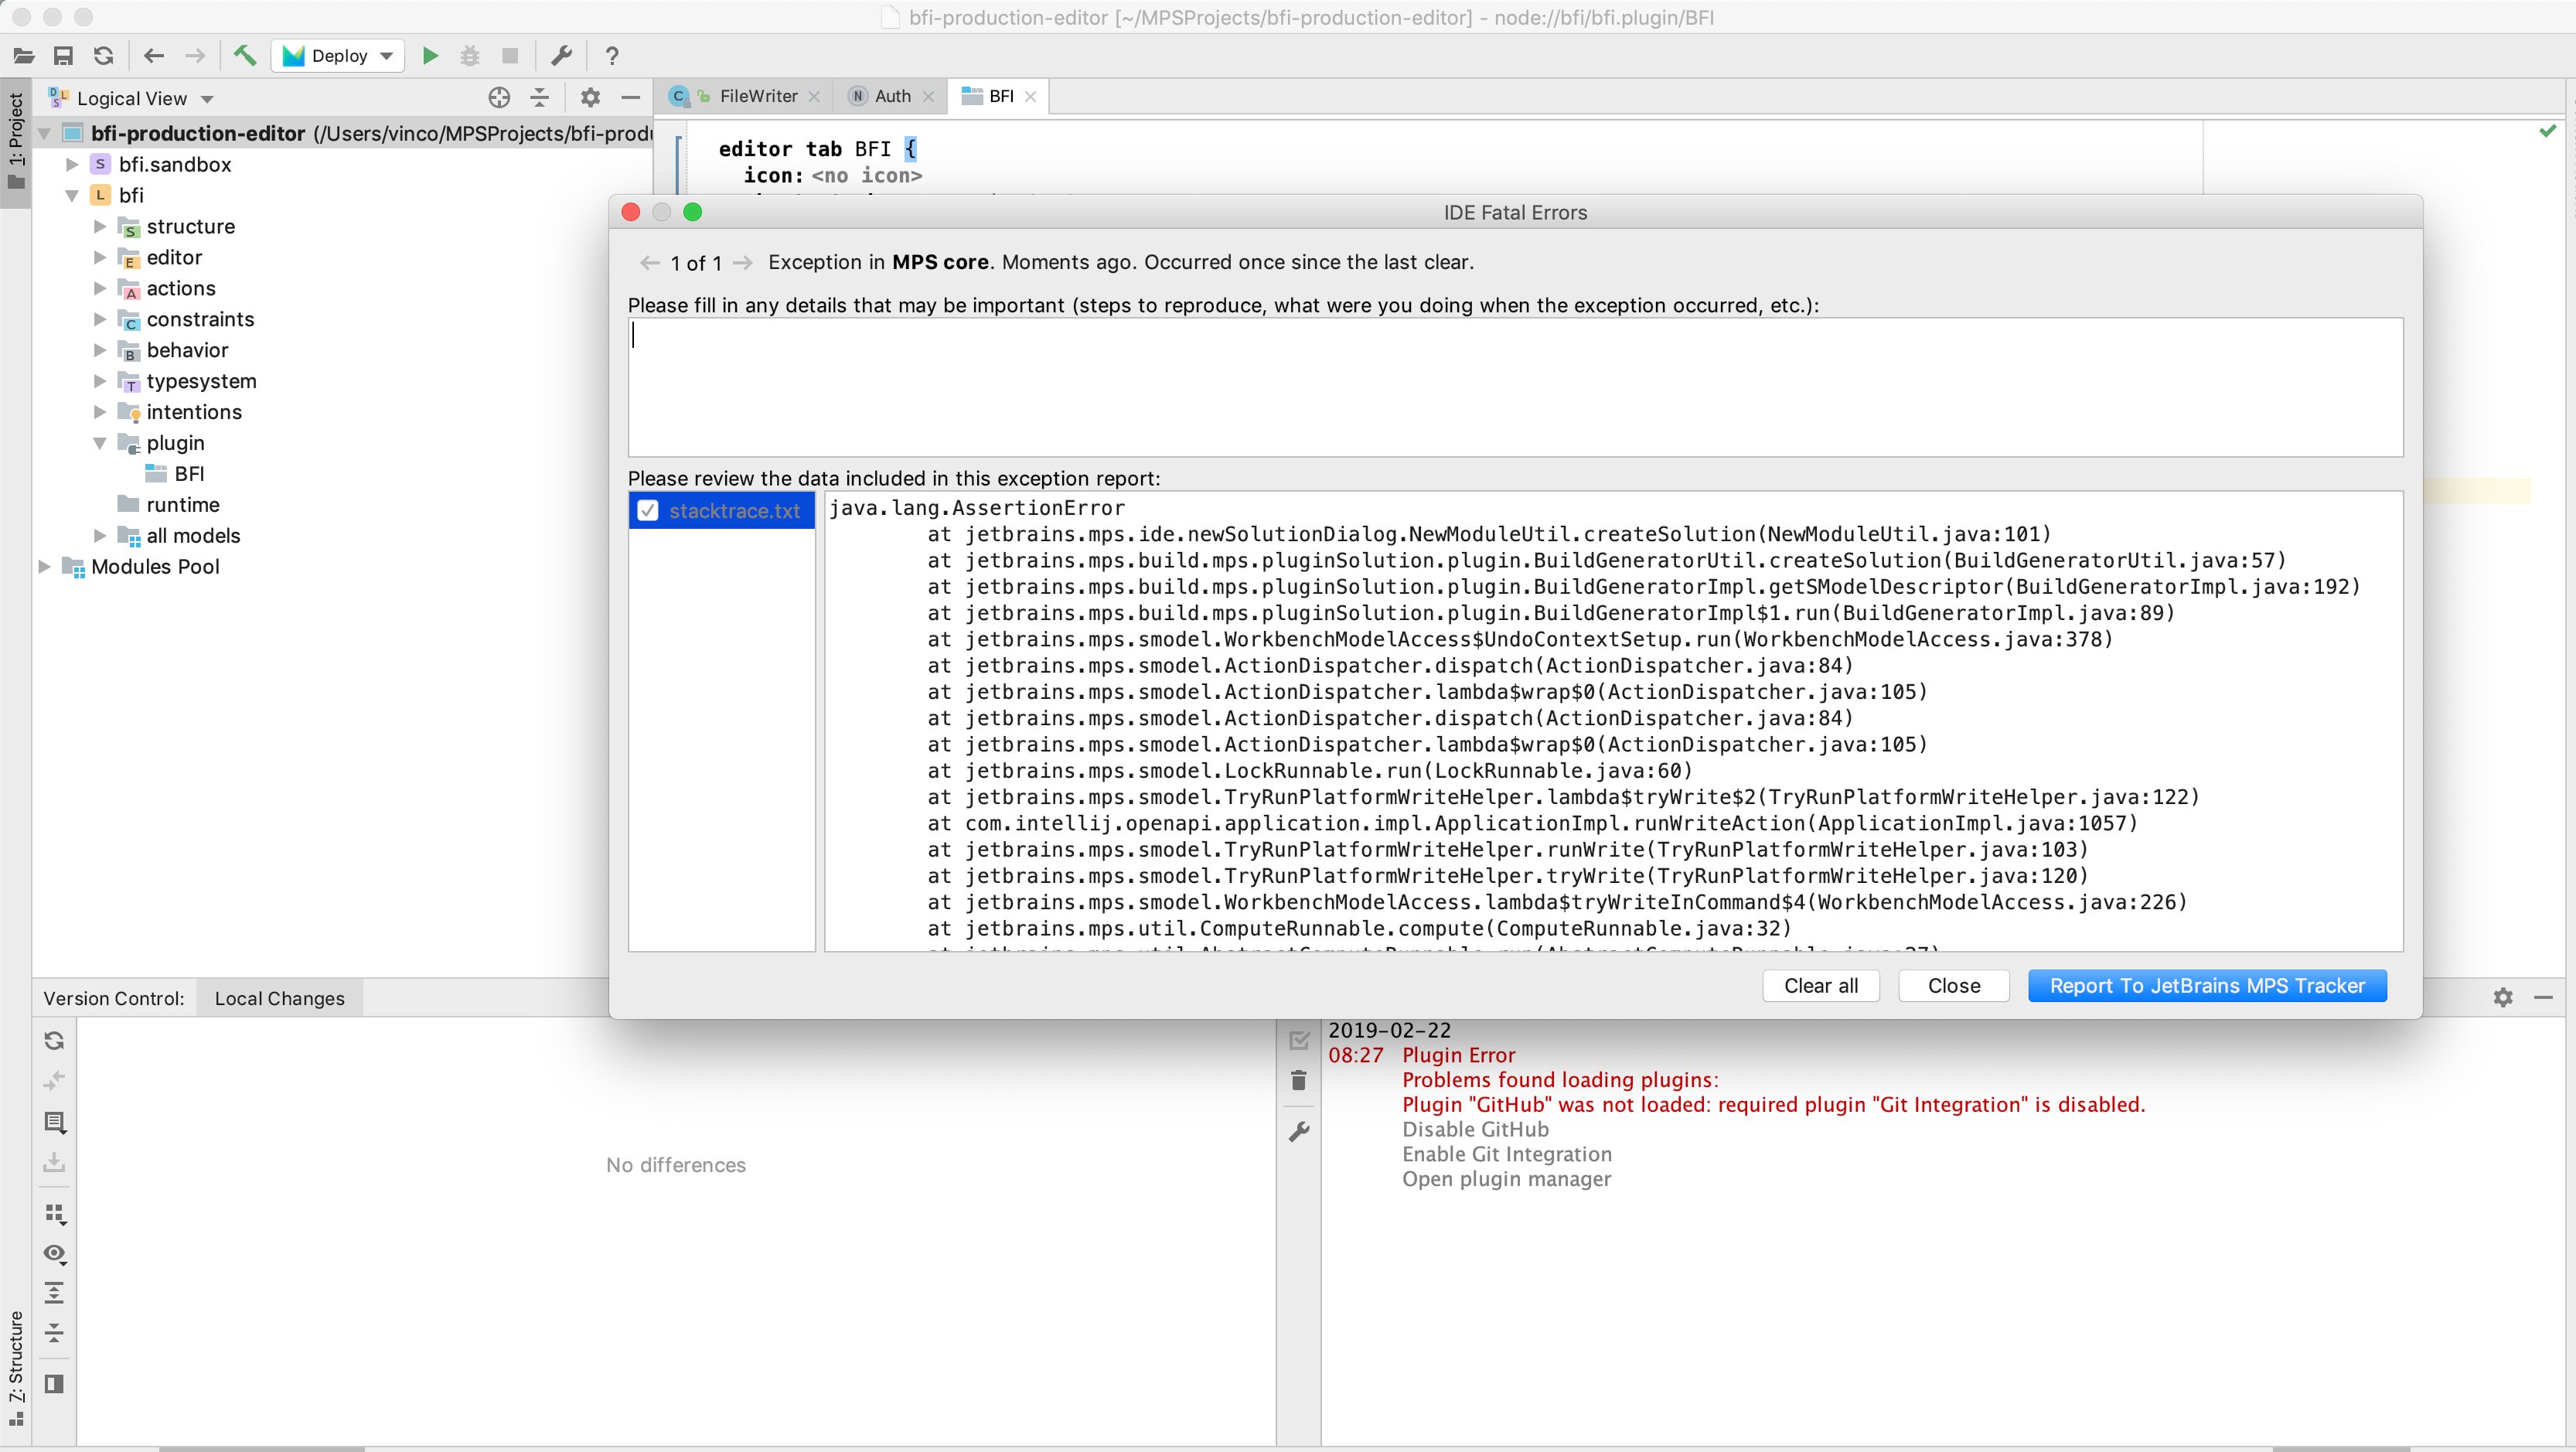Click Report To JetBrains MPS Tracker button

[2207, 986]
